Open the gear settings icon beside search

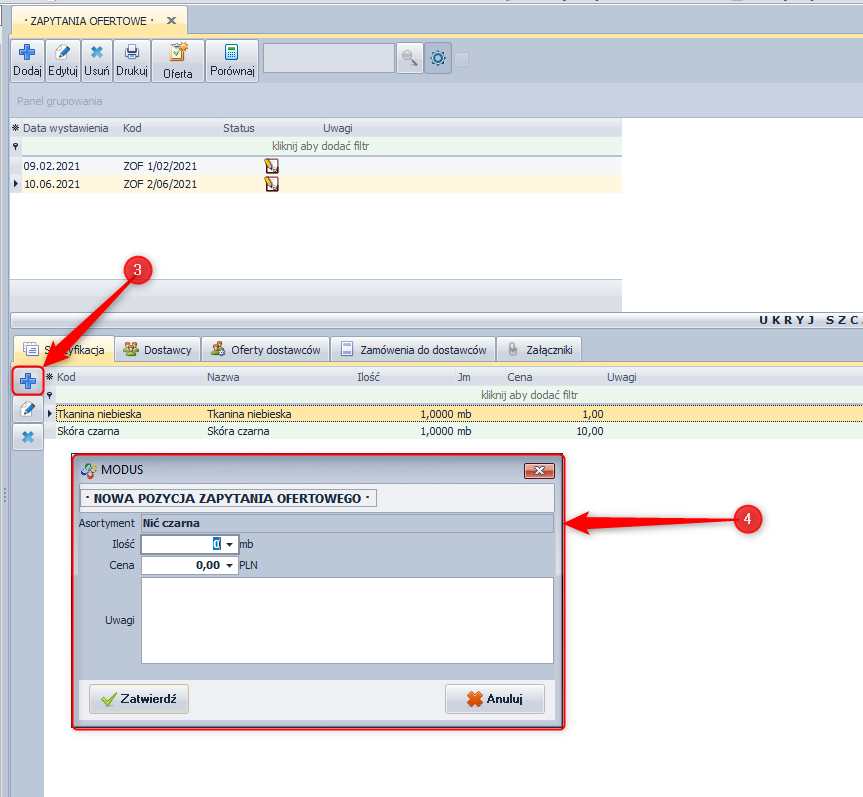(x=438, y=59)
